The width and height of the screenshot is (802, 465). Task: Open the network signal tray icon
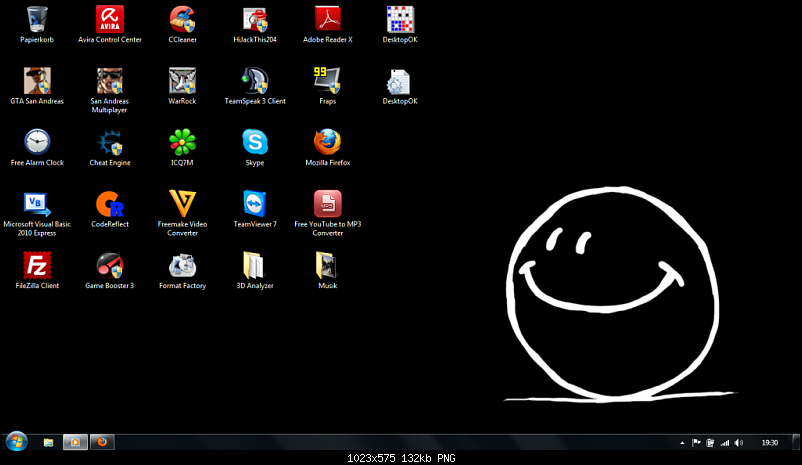[x=725, y=443]
